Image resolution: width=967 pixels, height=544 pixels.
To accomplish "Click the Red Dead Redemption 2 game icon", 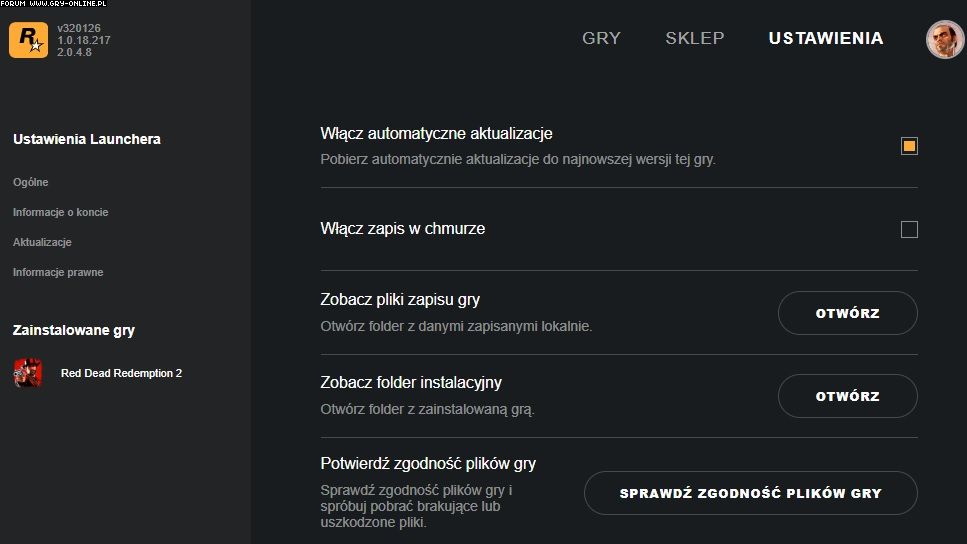I will (x=28, y=373).
